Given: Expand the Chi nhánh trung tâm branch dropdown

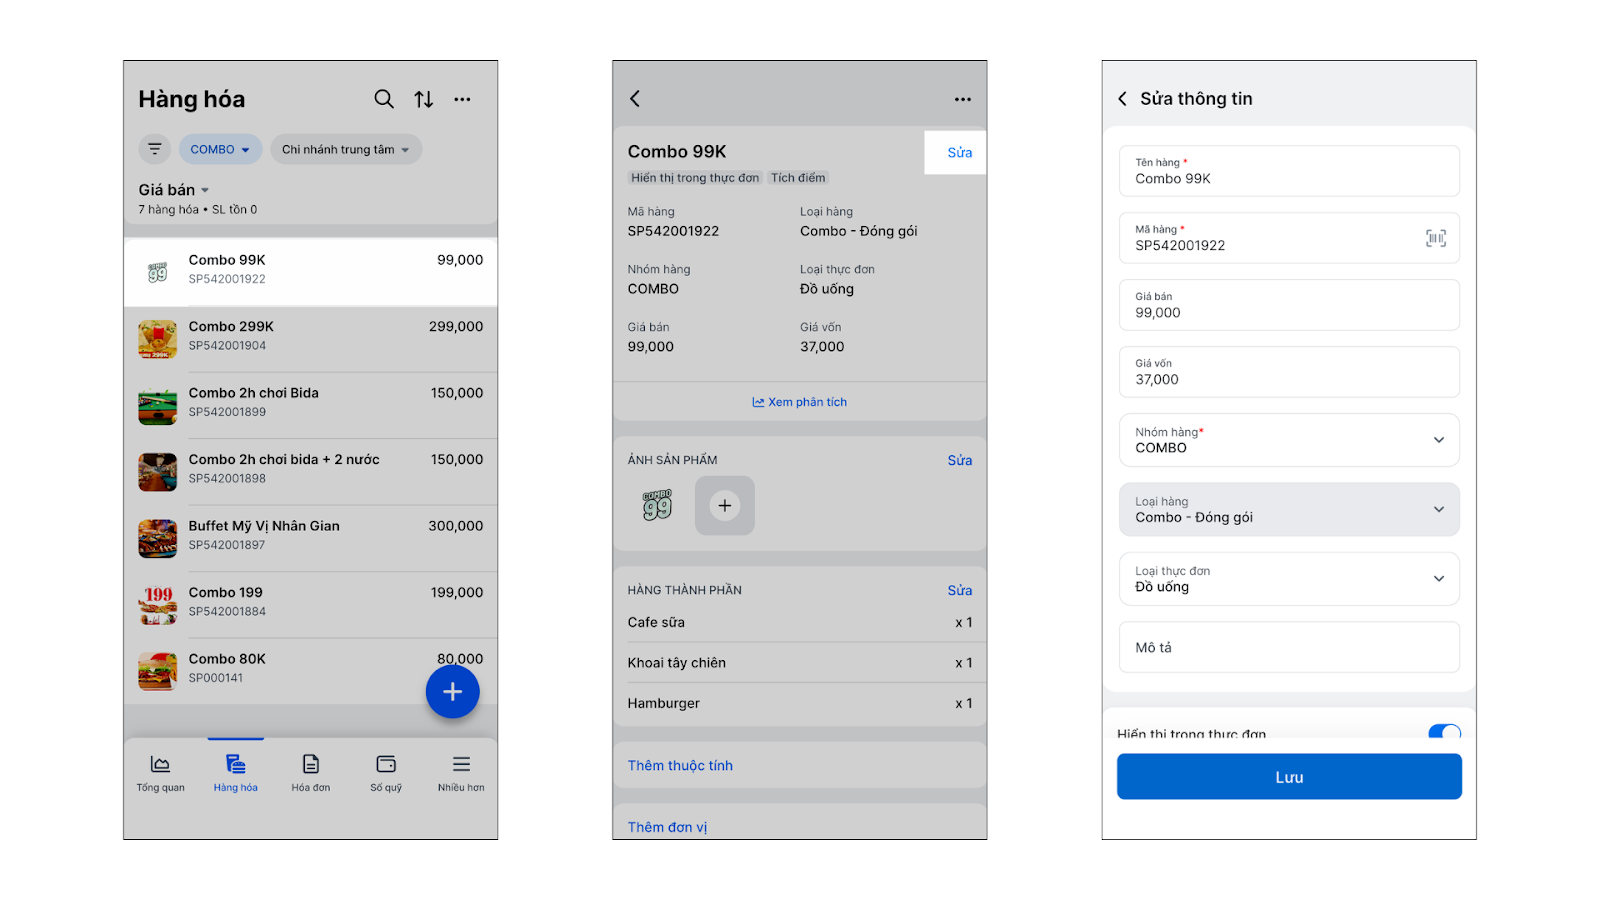Looking at the screenshot, I should pyautogui.click(x=346, y=149).
